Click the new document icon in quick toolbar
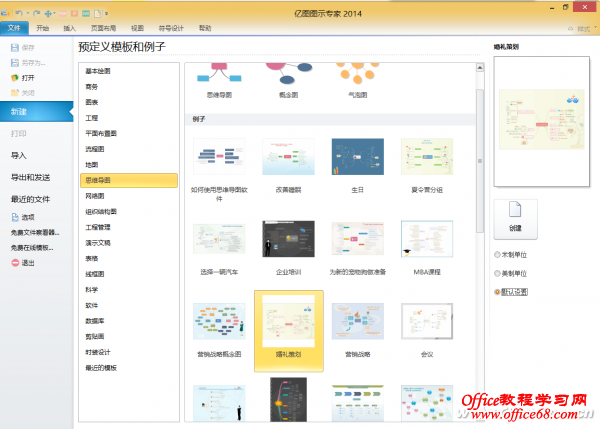Viewport: 600px width, 429px height. pyautogui.click(x=98, y=13)
